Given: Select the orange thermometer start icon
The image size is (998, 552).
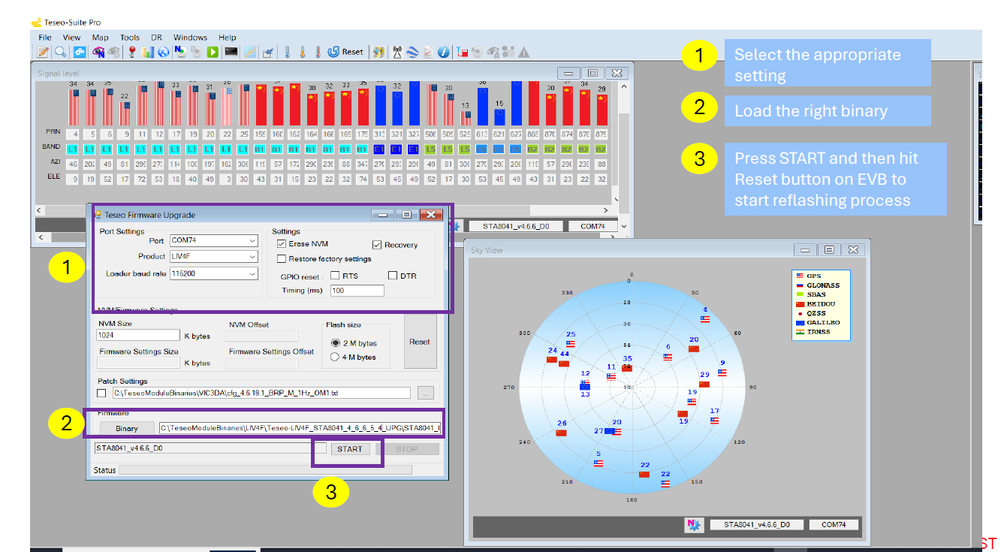Looking at the screenshot, I should click(302, 52).
